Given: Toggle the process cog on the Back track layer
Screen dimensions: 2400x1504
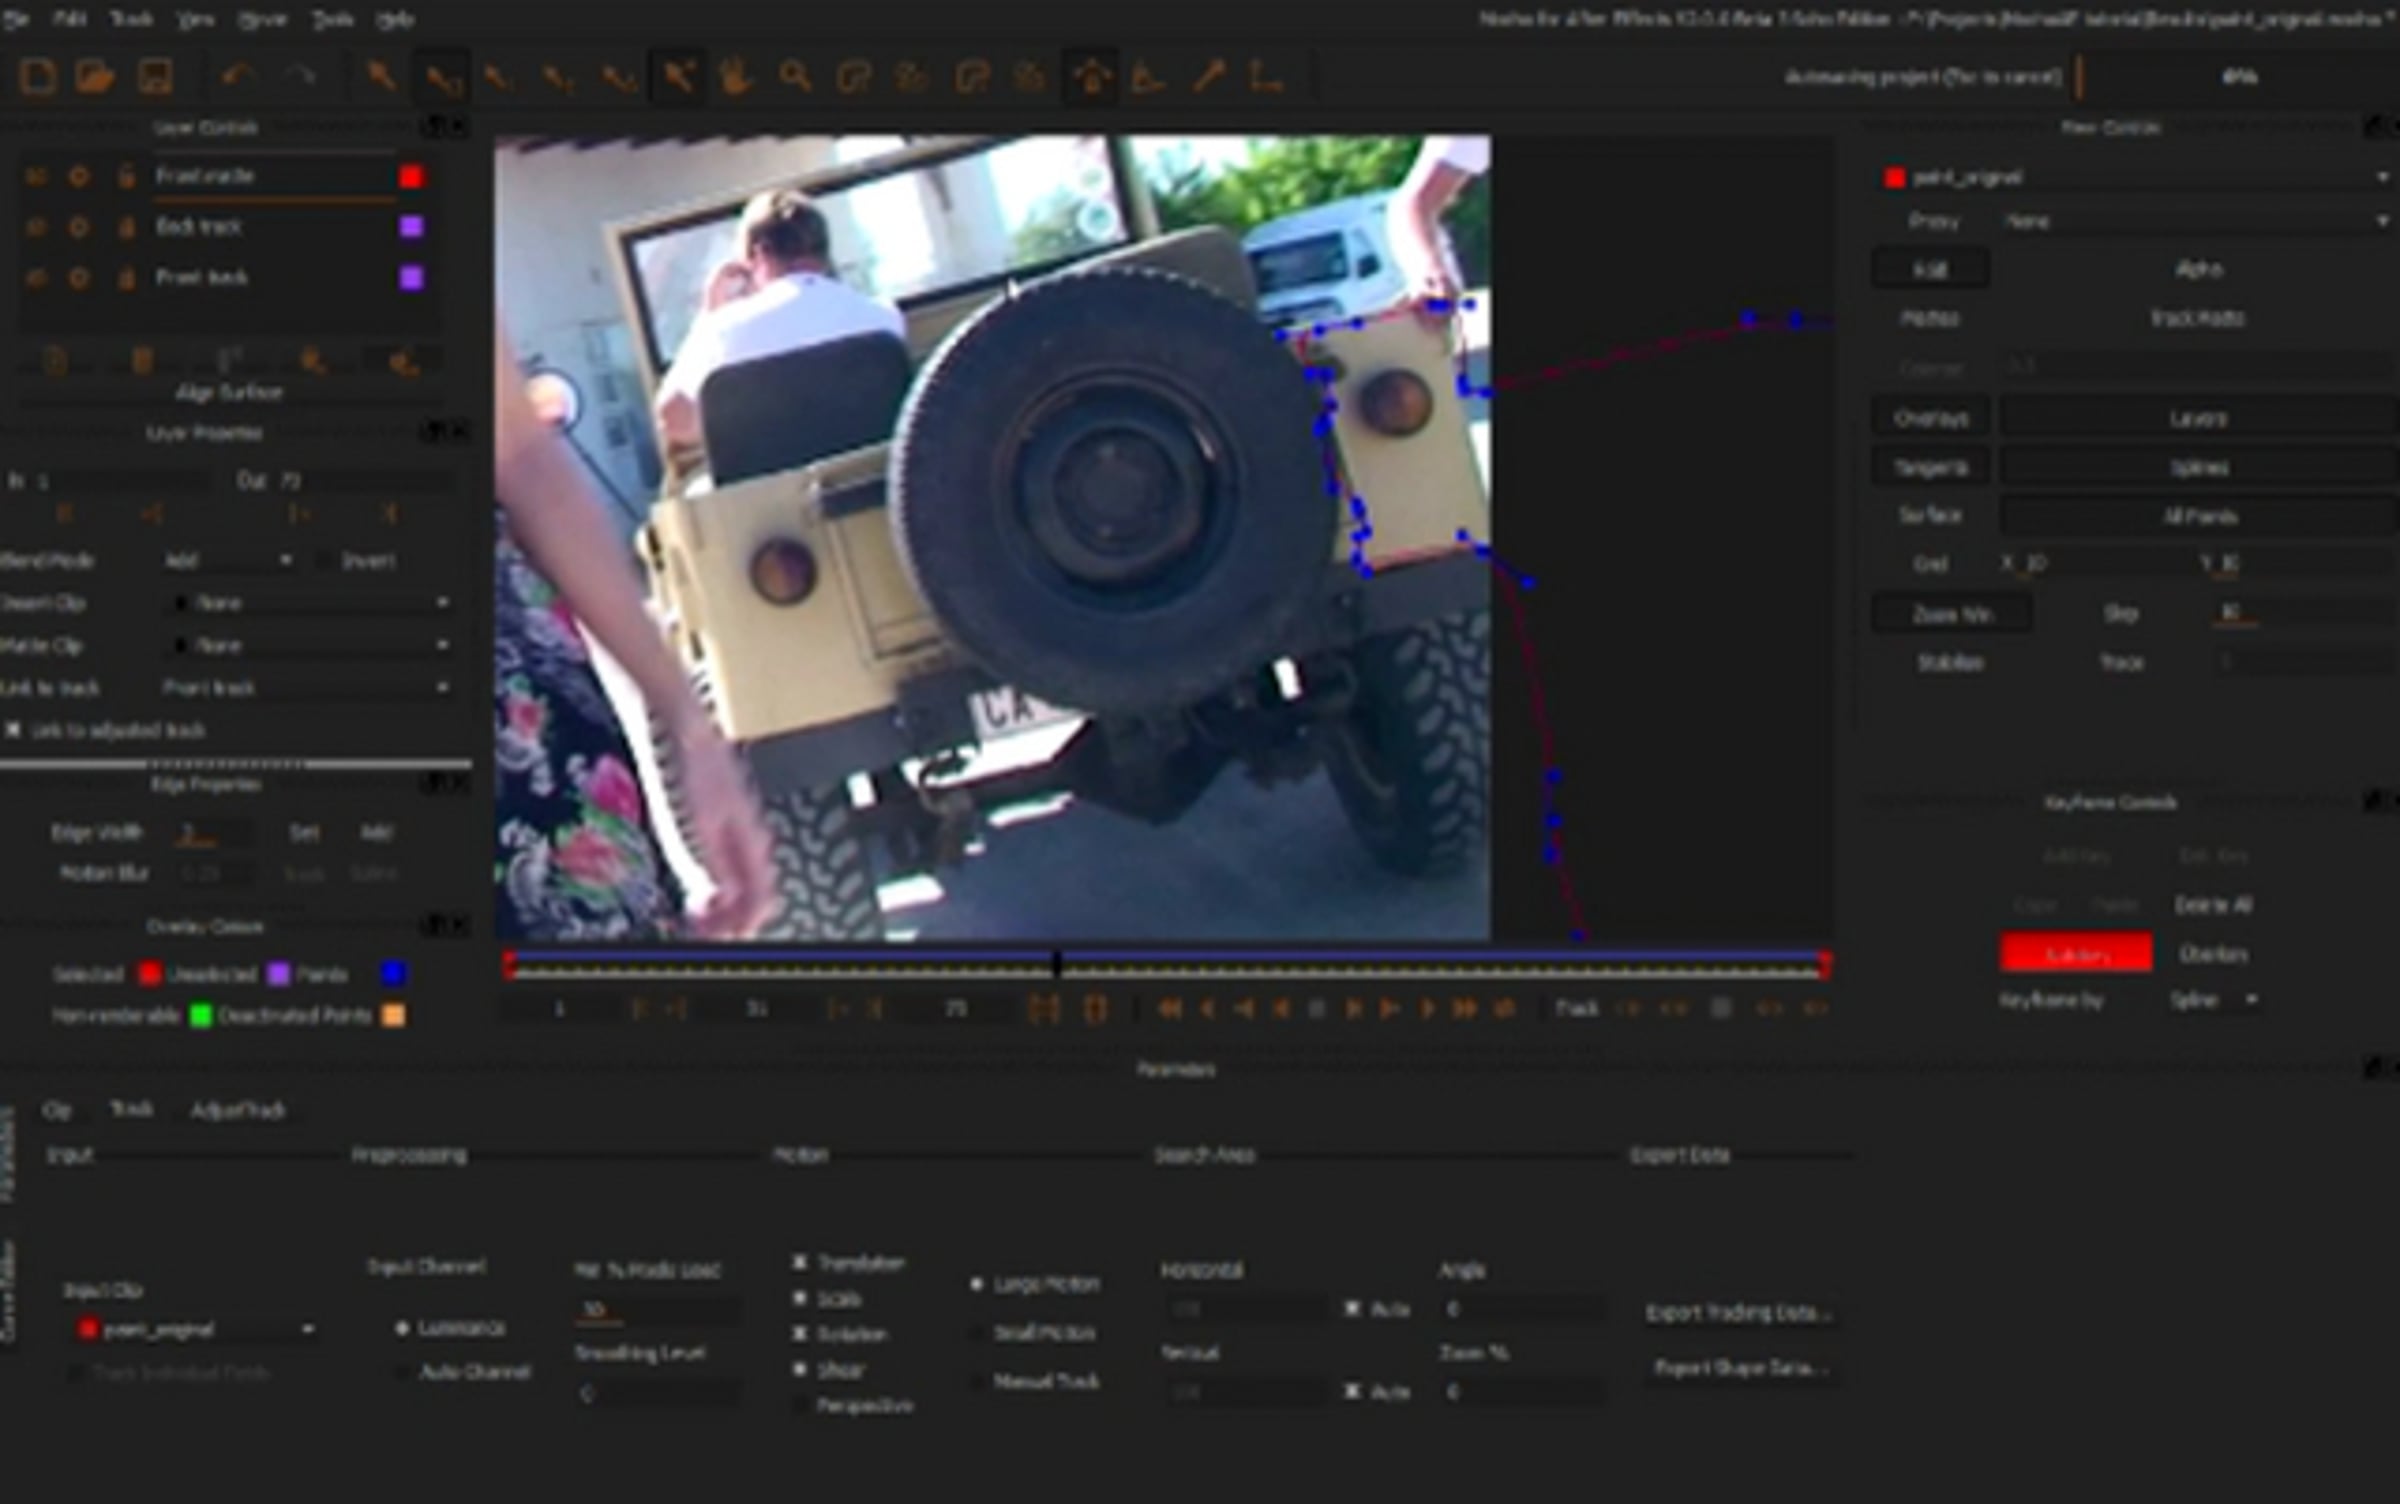Looking at the screenshot, I should click(x=79, y=227).
